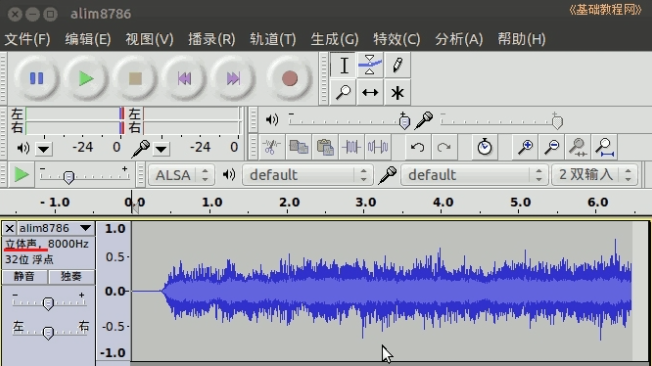The width and height of the screenshot is (652, 366).
Task: Select the Selection (I-beam) tool
Action: pyautogui.click(x=343, y=65)
